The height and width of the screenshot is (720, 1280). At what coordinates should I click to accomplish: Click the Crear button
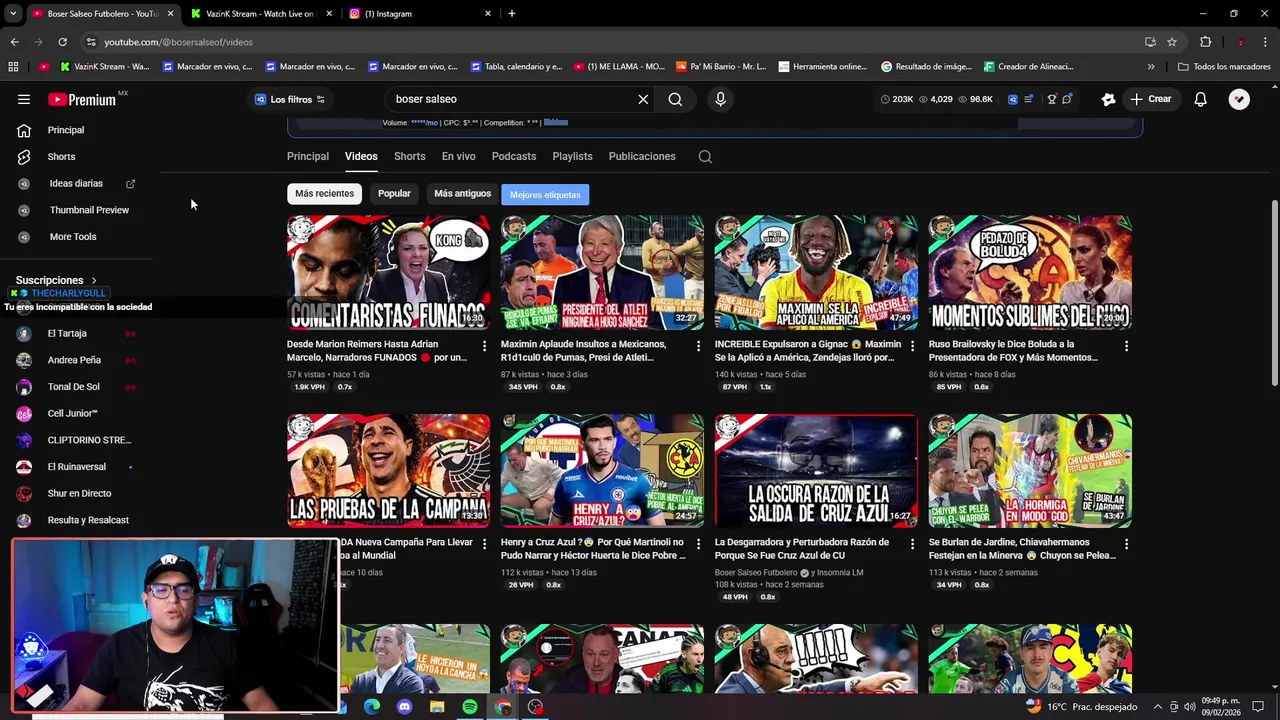coord(1151,99)
